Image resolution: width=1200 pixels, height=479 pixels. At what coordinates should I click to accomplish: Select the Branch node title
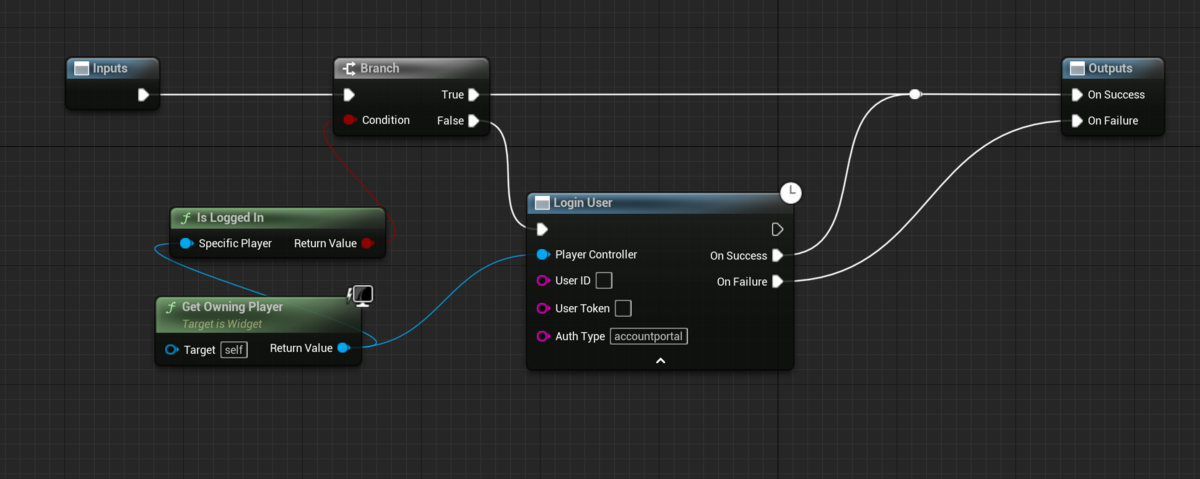[380, 68]
